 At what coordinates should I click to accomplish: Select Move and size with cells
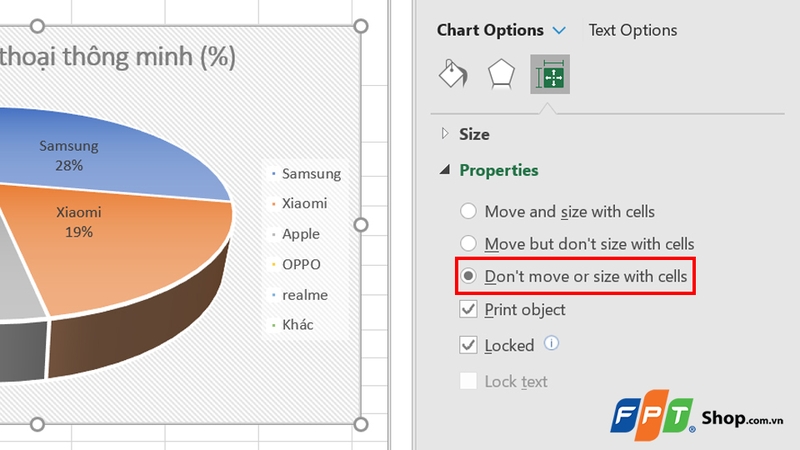coord(468,212)
